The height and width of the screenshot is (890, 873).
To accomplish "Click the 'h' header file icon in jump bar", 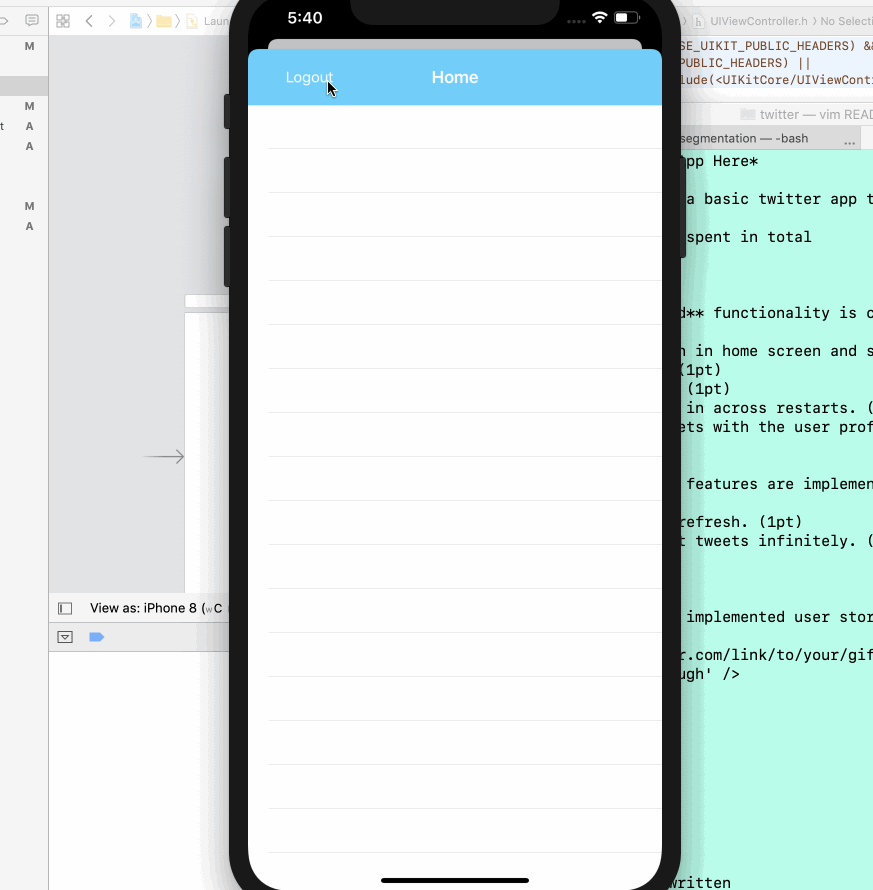I will click(699, 21).
